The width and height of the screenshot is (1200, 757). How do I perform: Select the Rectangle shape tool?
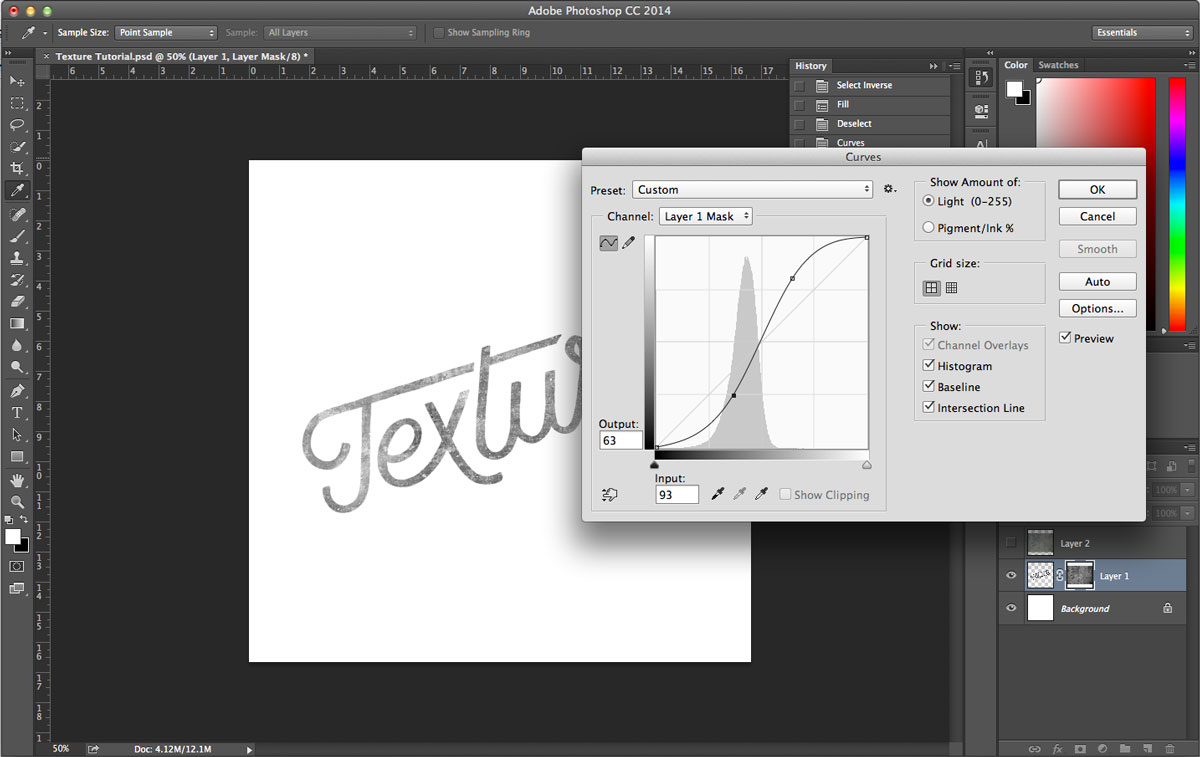(x=17, y=457)
